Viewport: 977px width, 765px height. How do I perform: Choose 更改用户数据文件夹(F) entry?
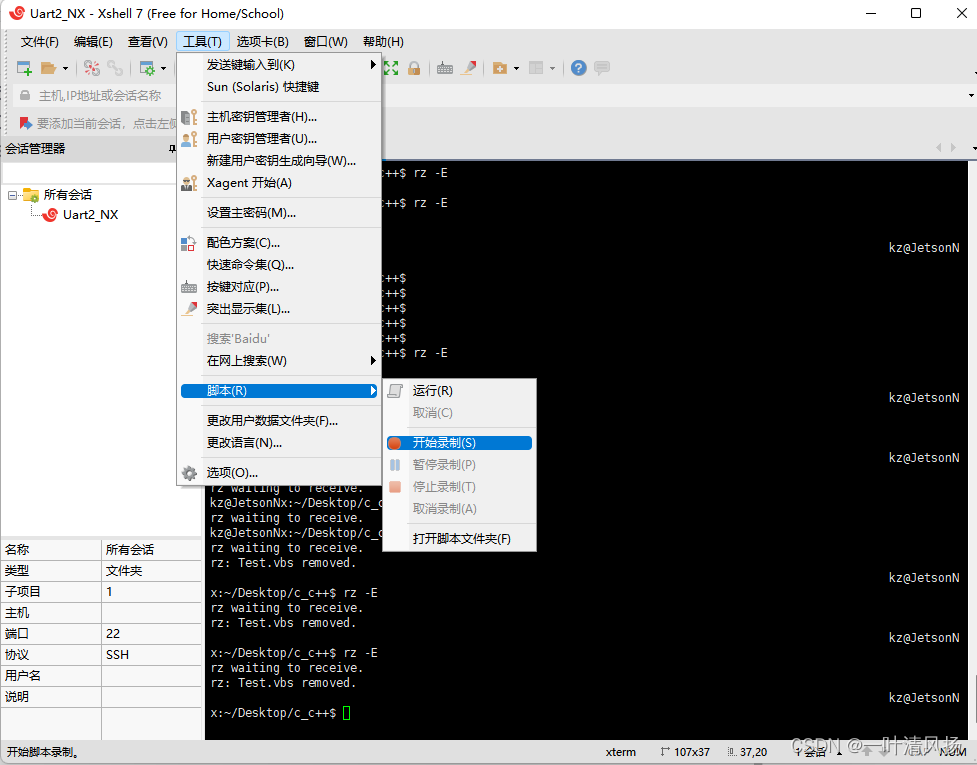(279, 421)
